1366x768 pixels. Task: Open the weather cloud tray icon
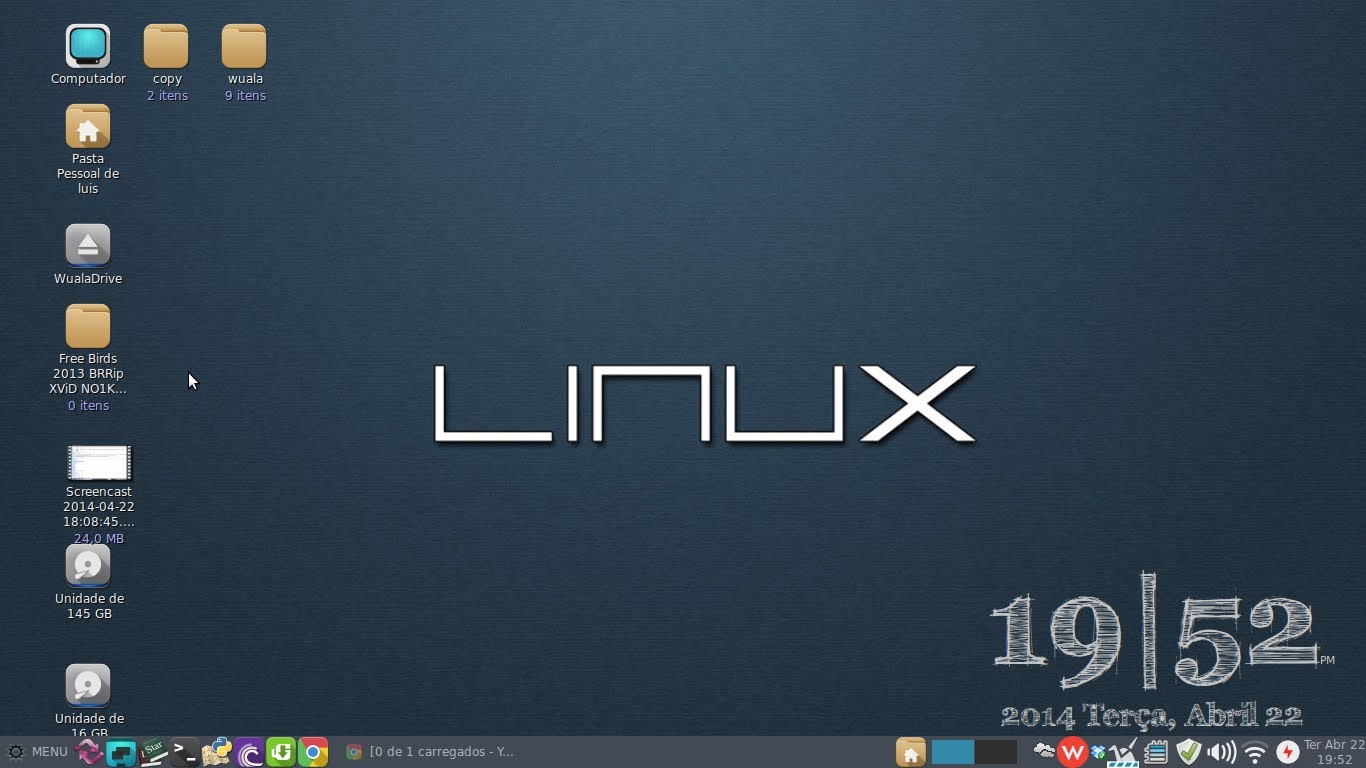[1044, 750]
